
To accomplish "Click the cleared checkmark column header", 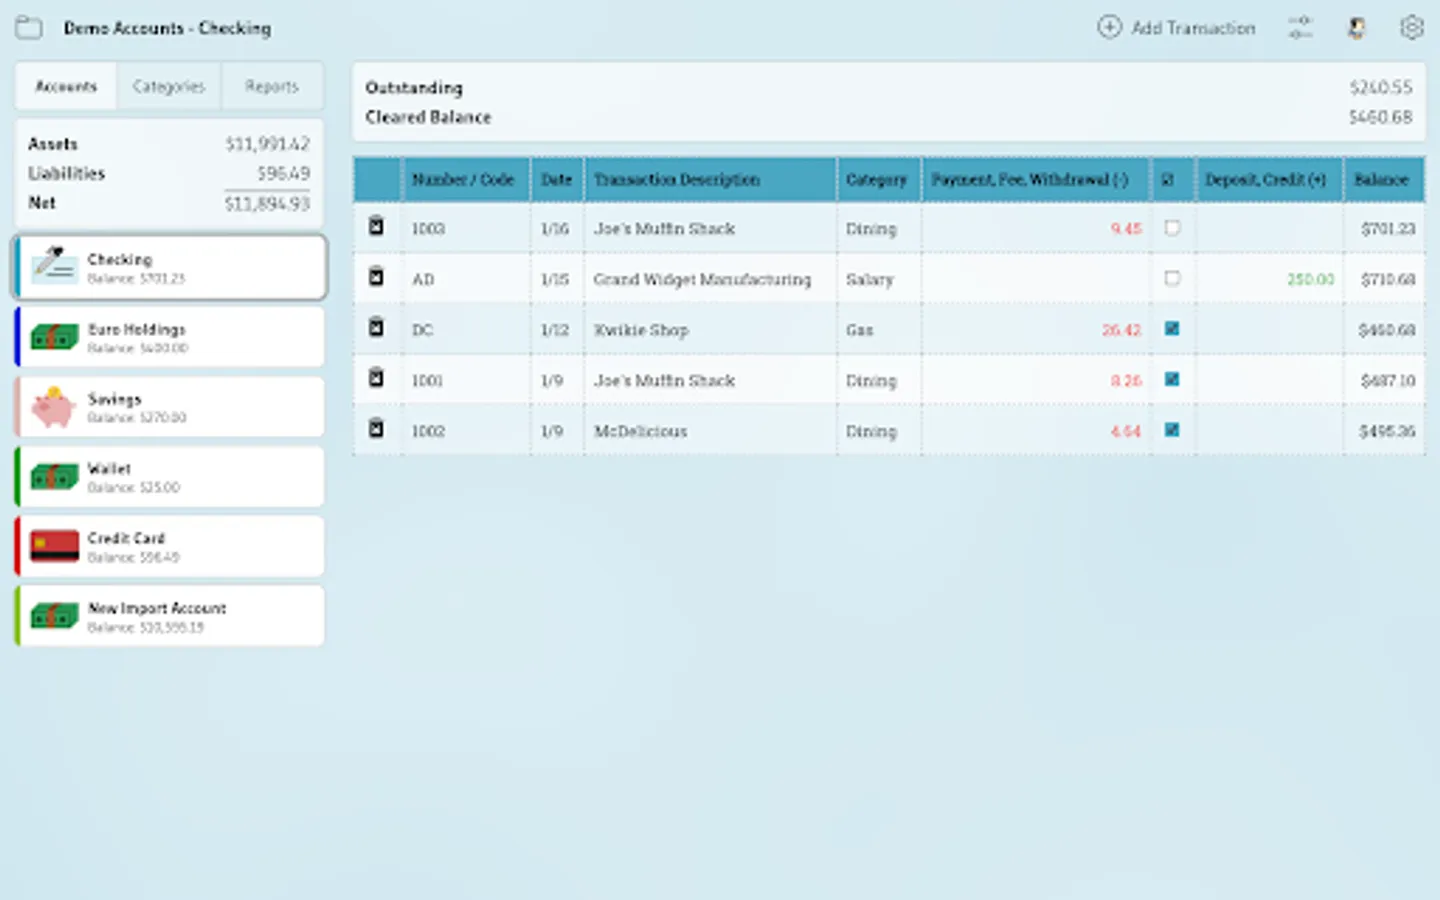I will point(1168,180).
